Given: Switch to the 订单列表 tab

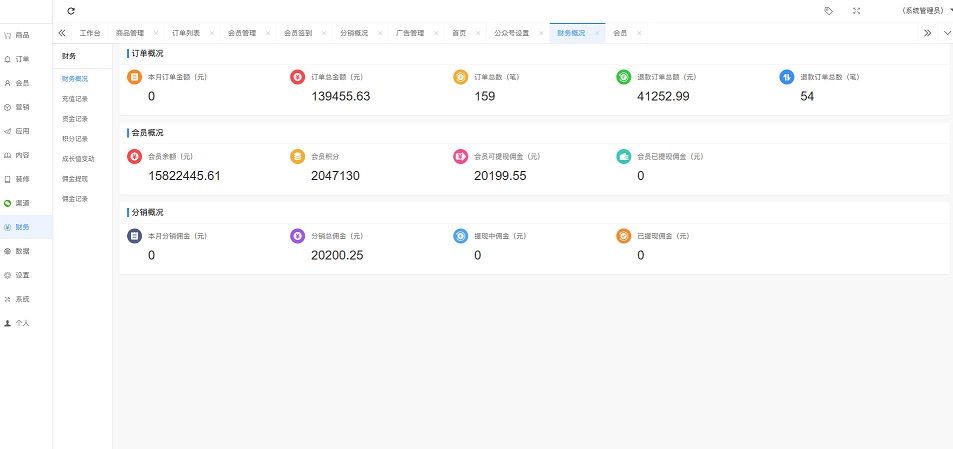Looking at the screenshot, I should pos(185,33).
